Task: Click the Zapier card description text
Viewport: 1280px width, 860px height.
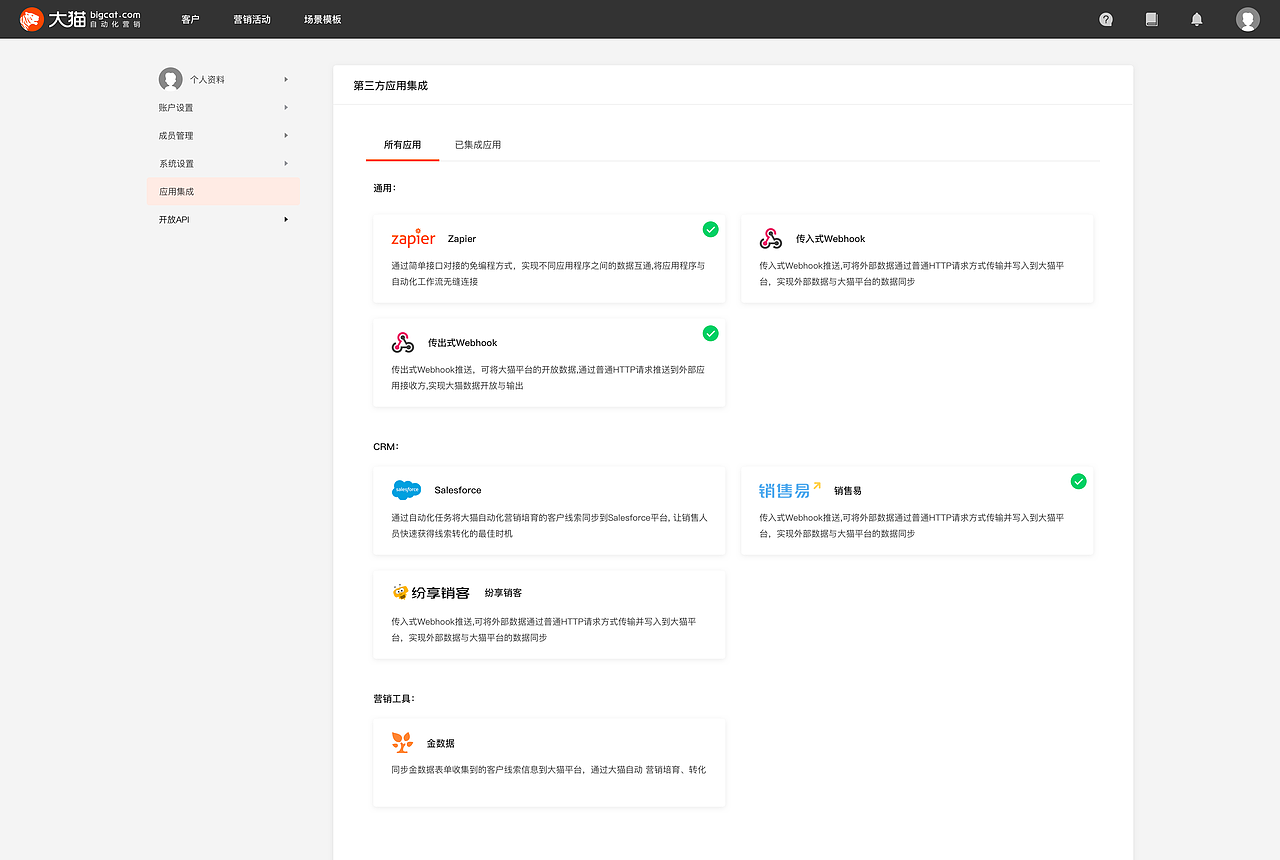Action: point(548,274)
